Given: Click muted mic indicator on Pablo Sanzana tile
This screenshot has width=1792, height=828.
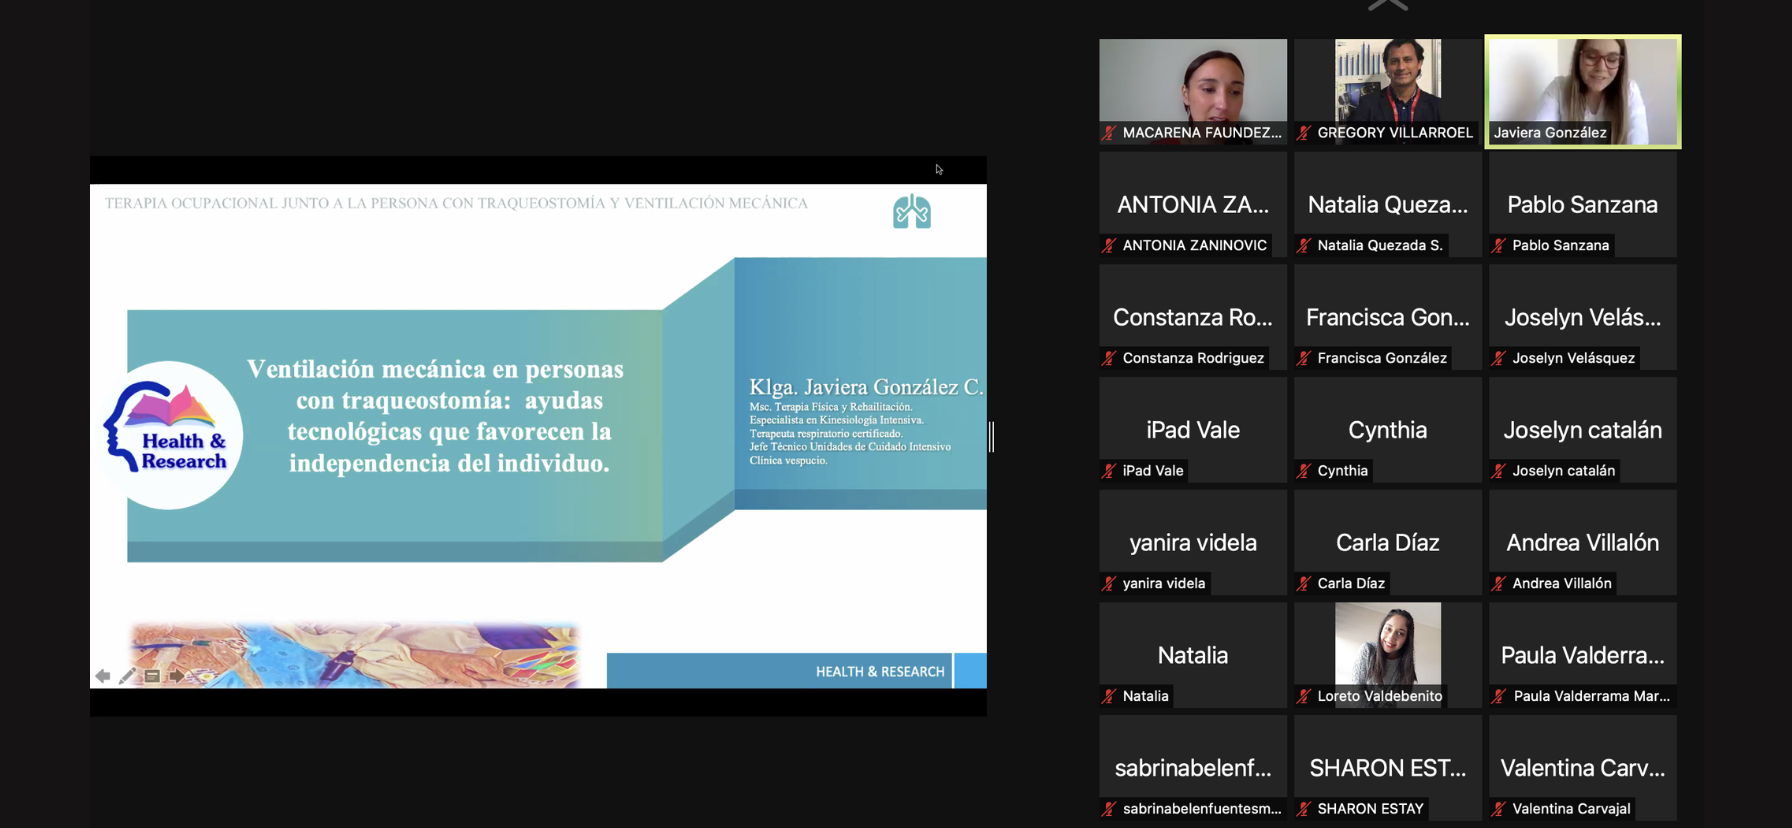Looking at the screenshot, I should (x=1499, y=245).
